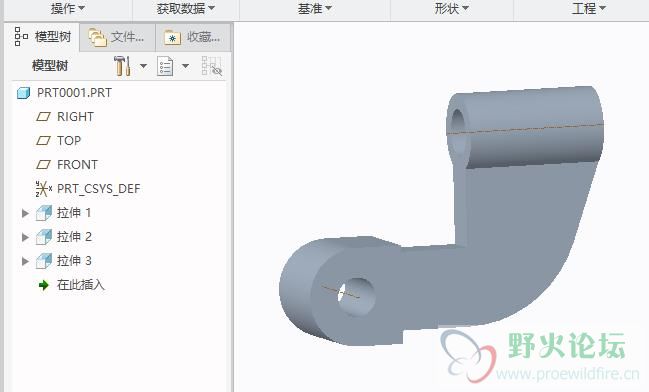Switch to the 模型树 tab
The width and height of the screenshot is (649, 392).
point(42,37)
